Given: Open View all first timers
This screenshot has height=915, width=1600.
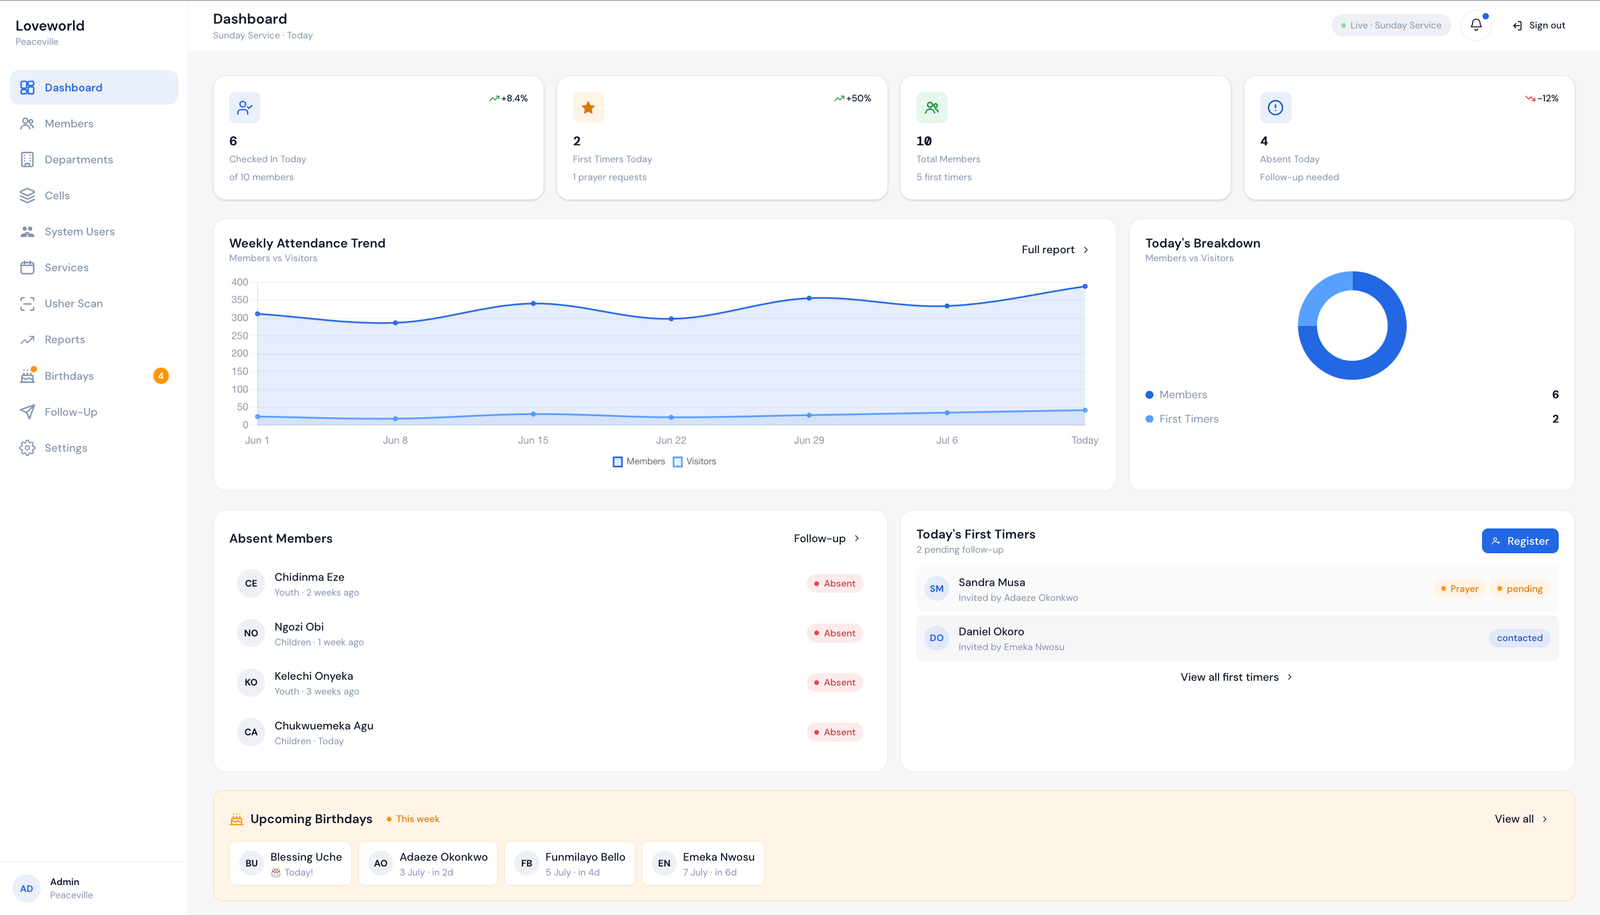Looking at the screenshot, I should [1237, 677].
